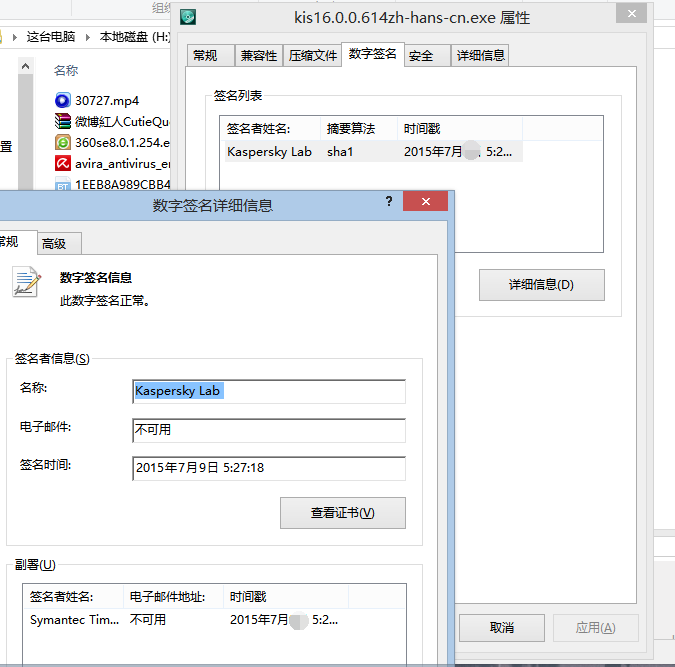Click the 时间戳 column header in countersignatures list
This screenshot has height=667, width=675.
[286, 596]
